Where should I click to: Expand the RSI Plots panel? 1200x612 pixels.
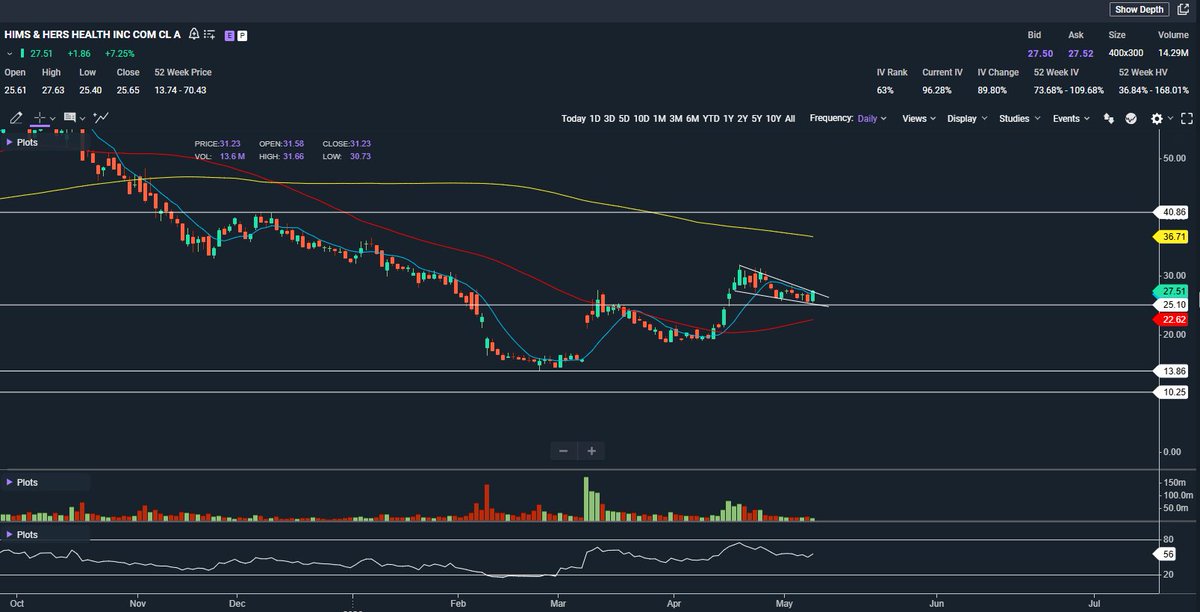point(22,535)
